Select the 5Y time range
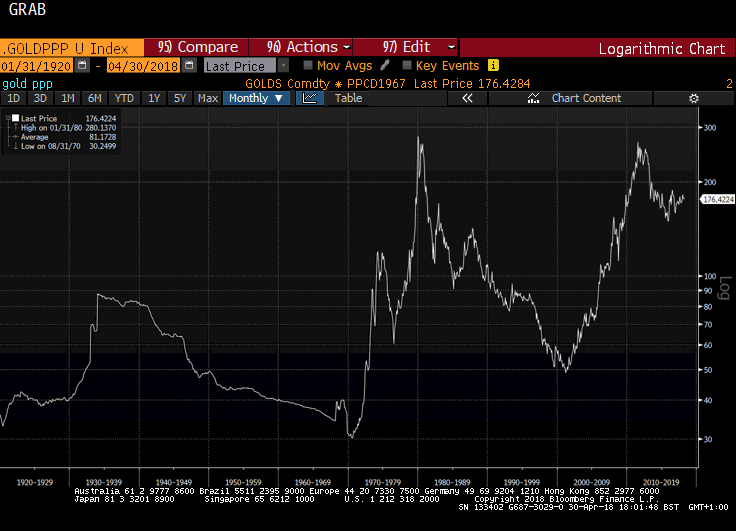736x531 pixels. (179, 98)
